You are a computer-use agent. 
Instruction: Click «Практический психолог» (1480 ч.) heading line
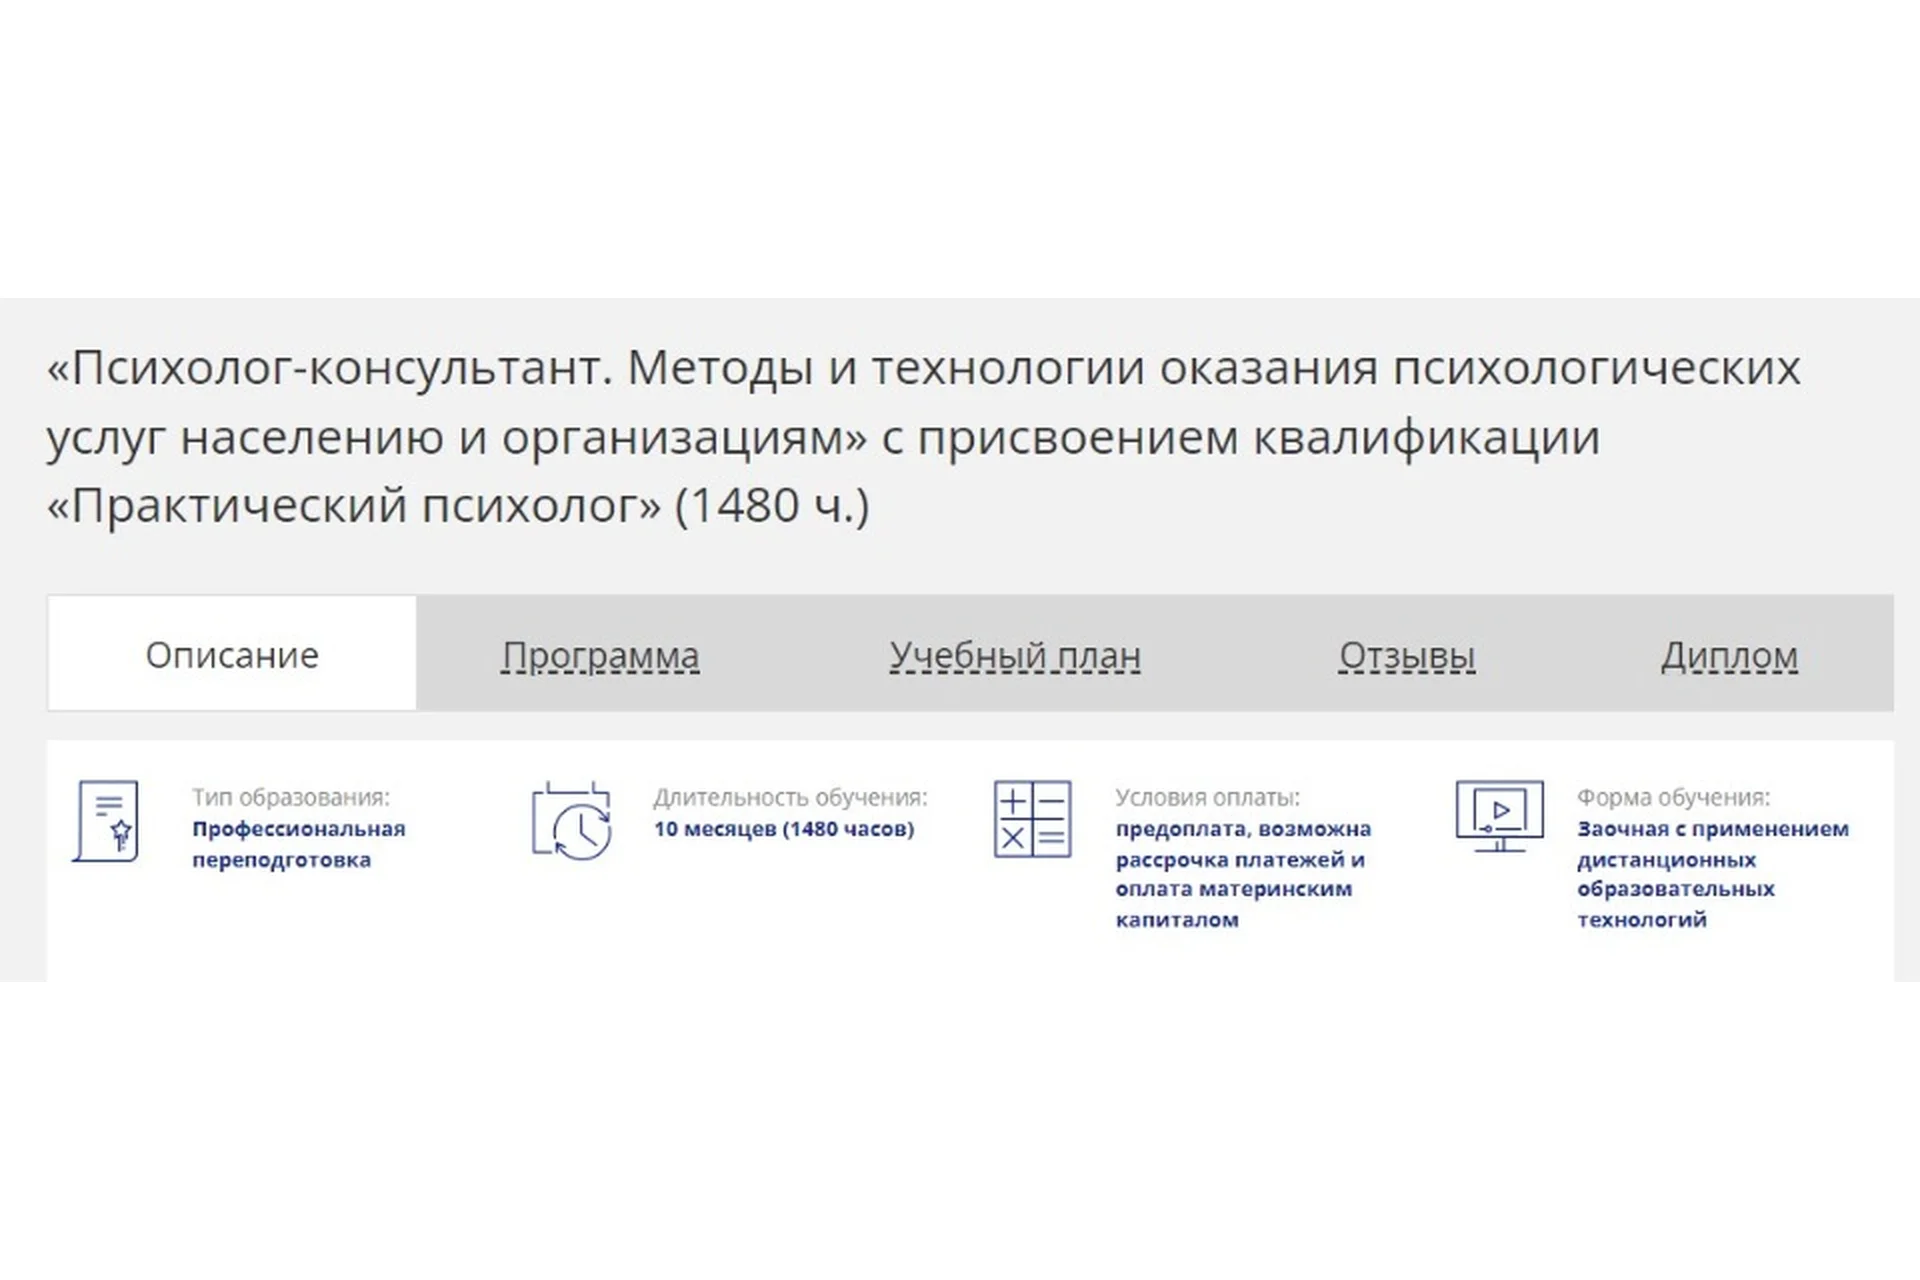coord(458,505)
